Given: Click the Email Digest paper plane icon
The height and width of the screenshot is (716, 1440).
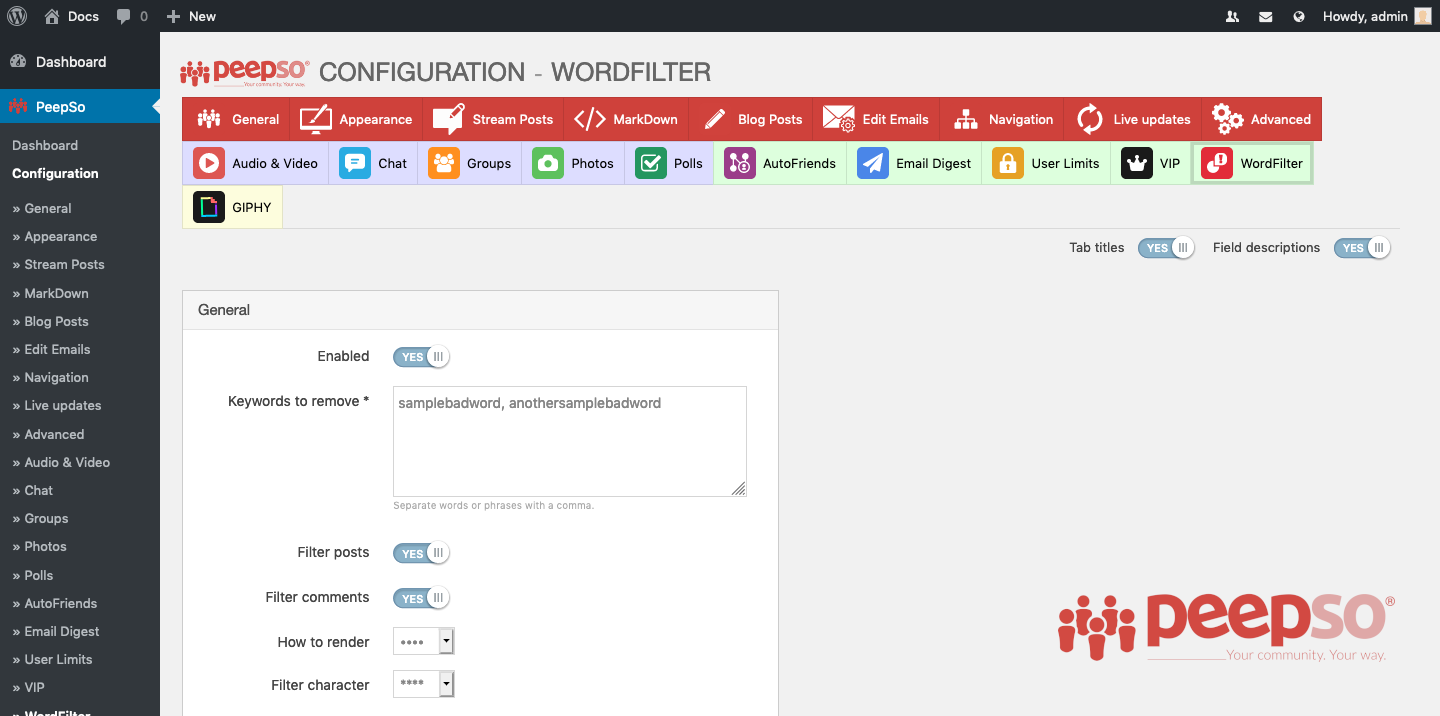Looking at the screenshot, I should 872,163.
